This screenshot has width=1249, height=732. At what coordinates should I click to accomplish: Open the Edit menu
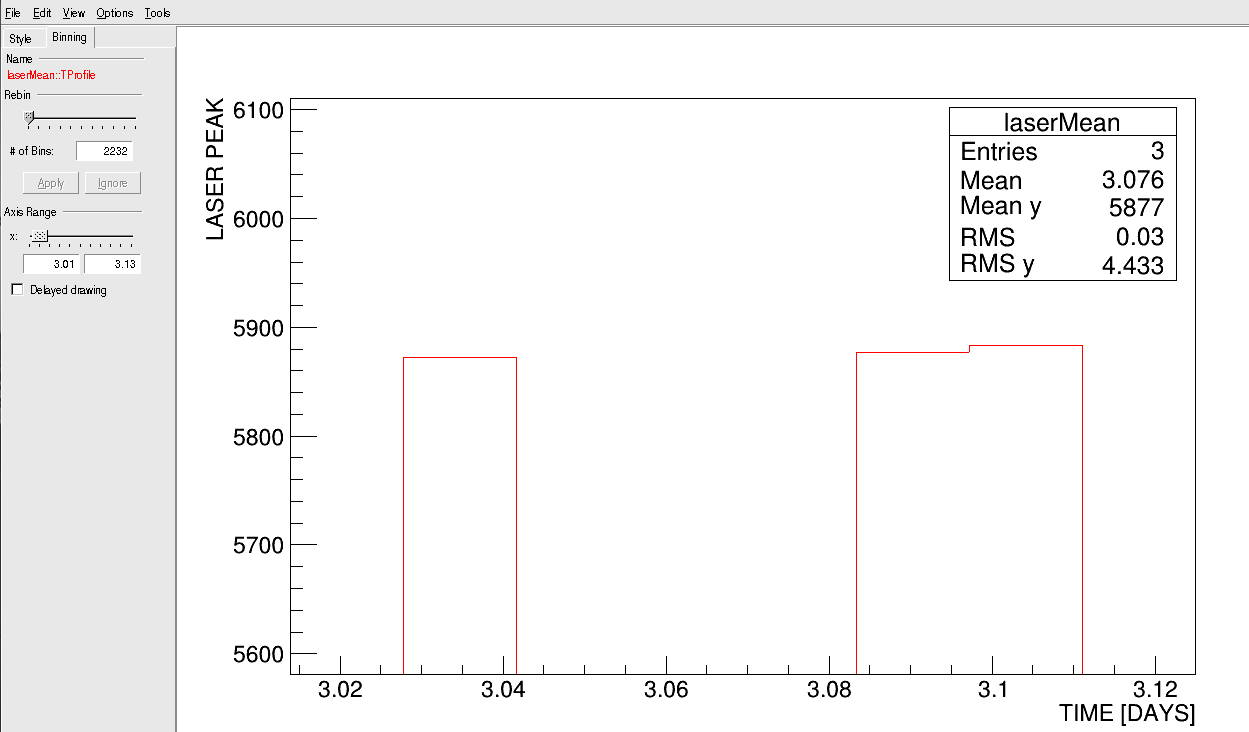point(42,13)
